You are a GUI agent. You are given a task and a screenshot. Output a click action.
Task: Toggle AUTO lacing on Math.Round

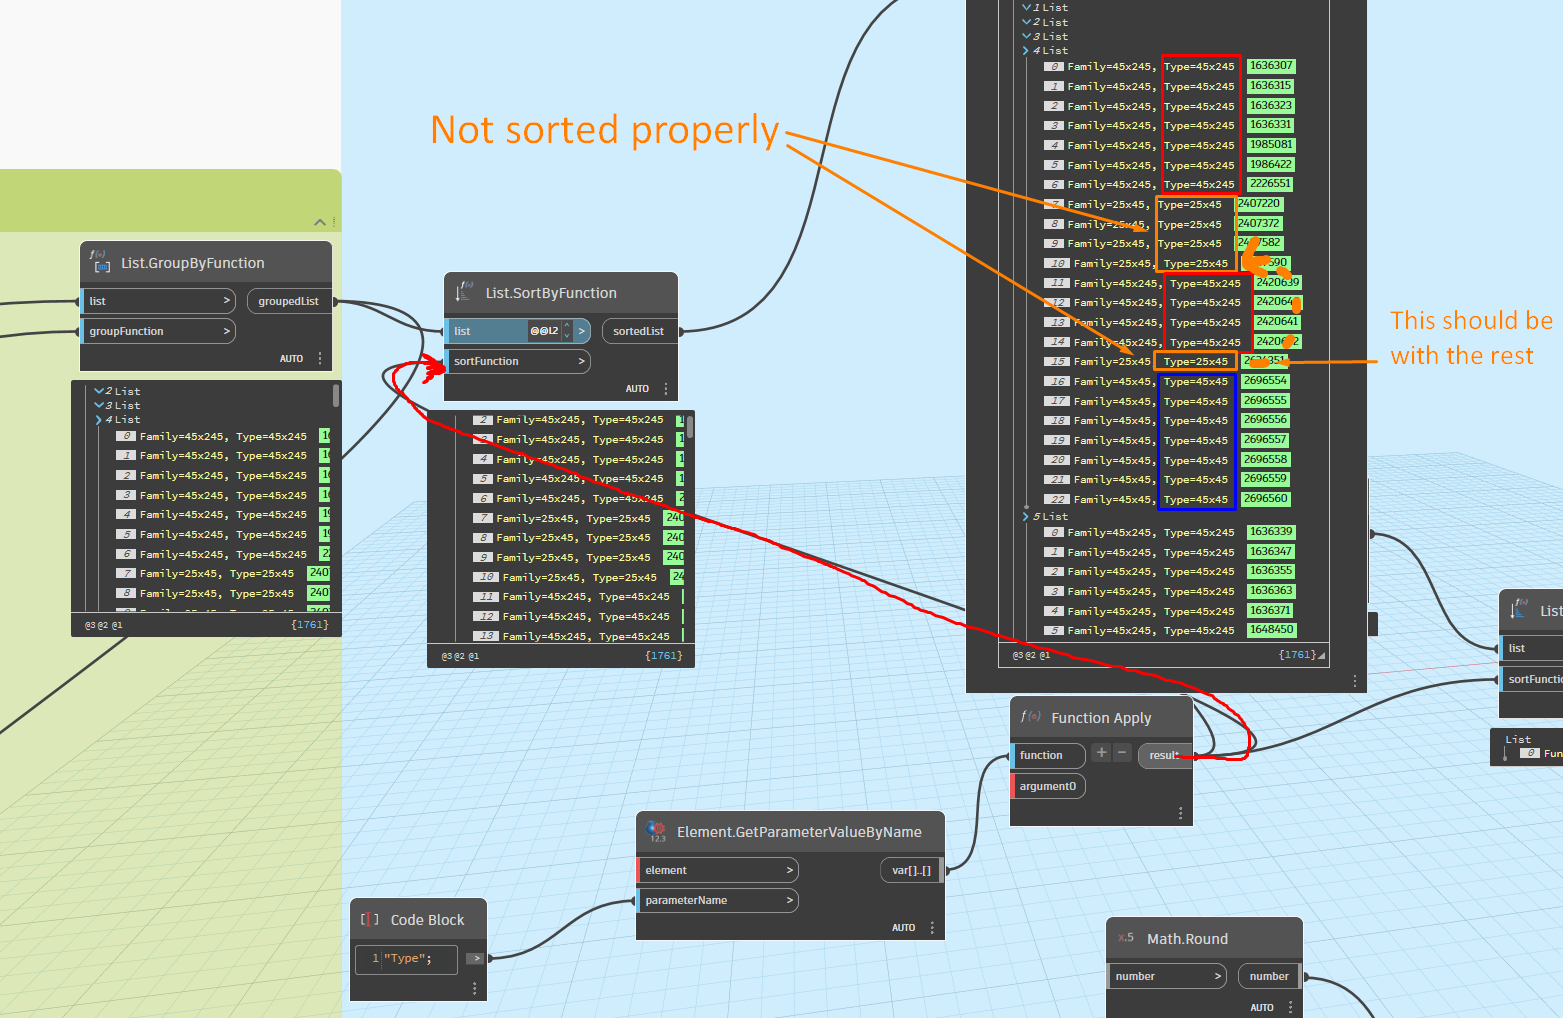[1262, 1007]
